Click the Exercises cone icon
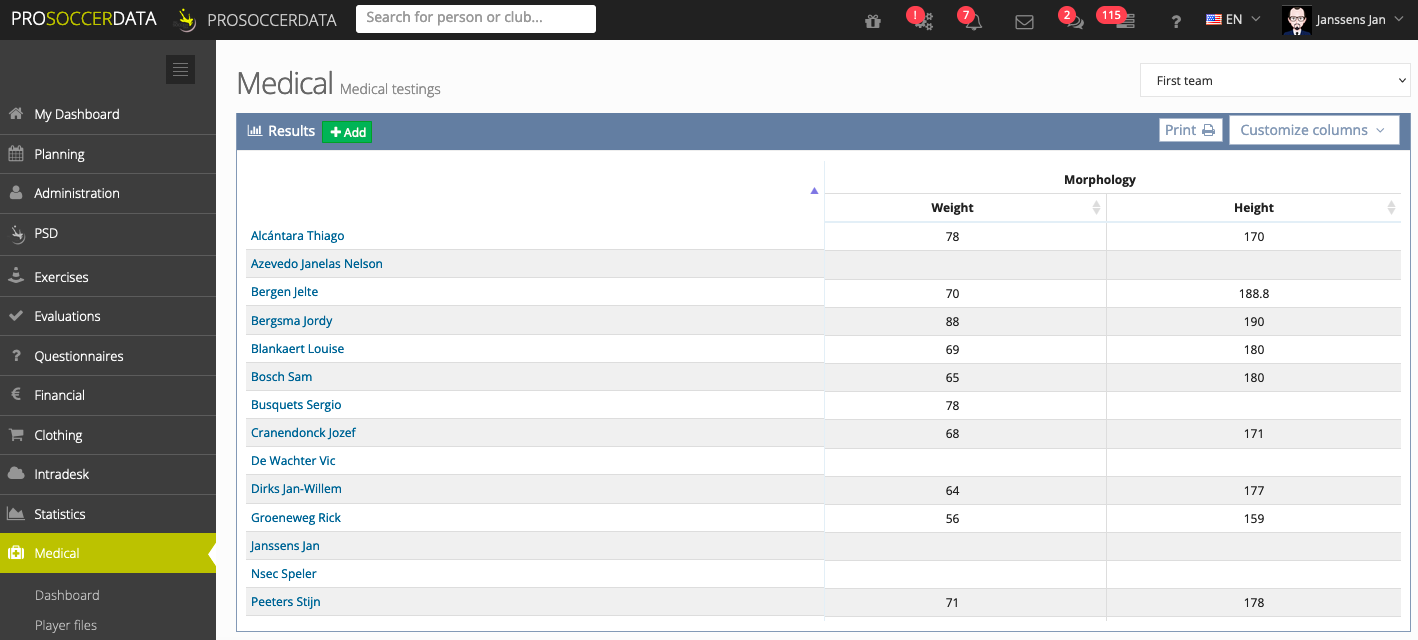1418x640 pixels. pyautogui.click(x=16, y=276)
